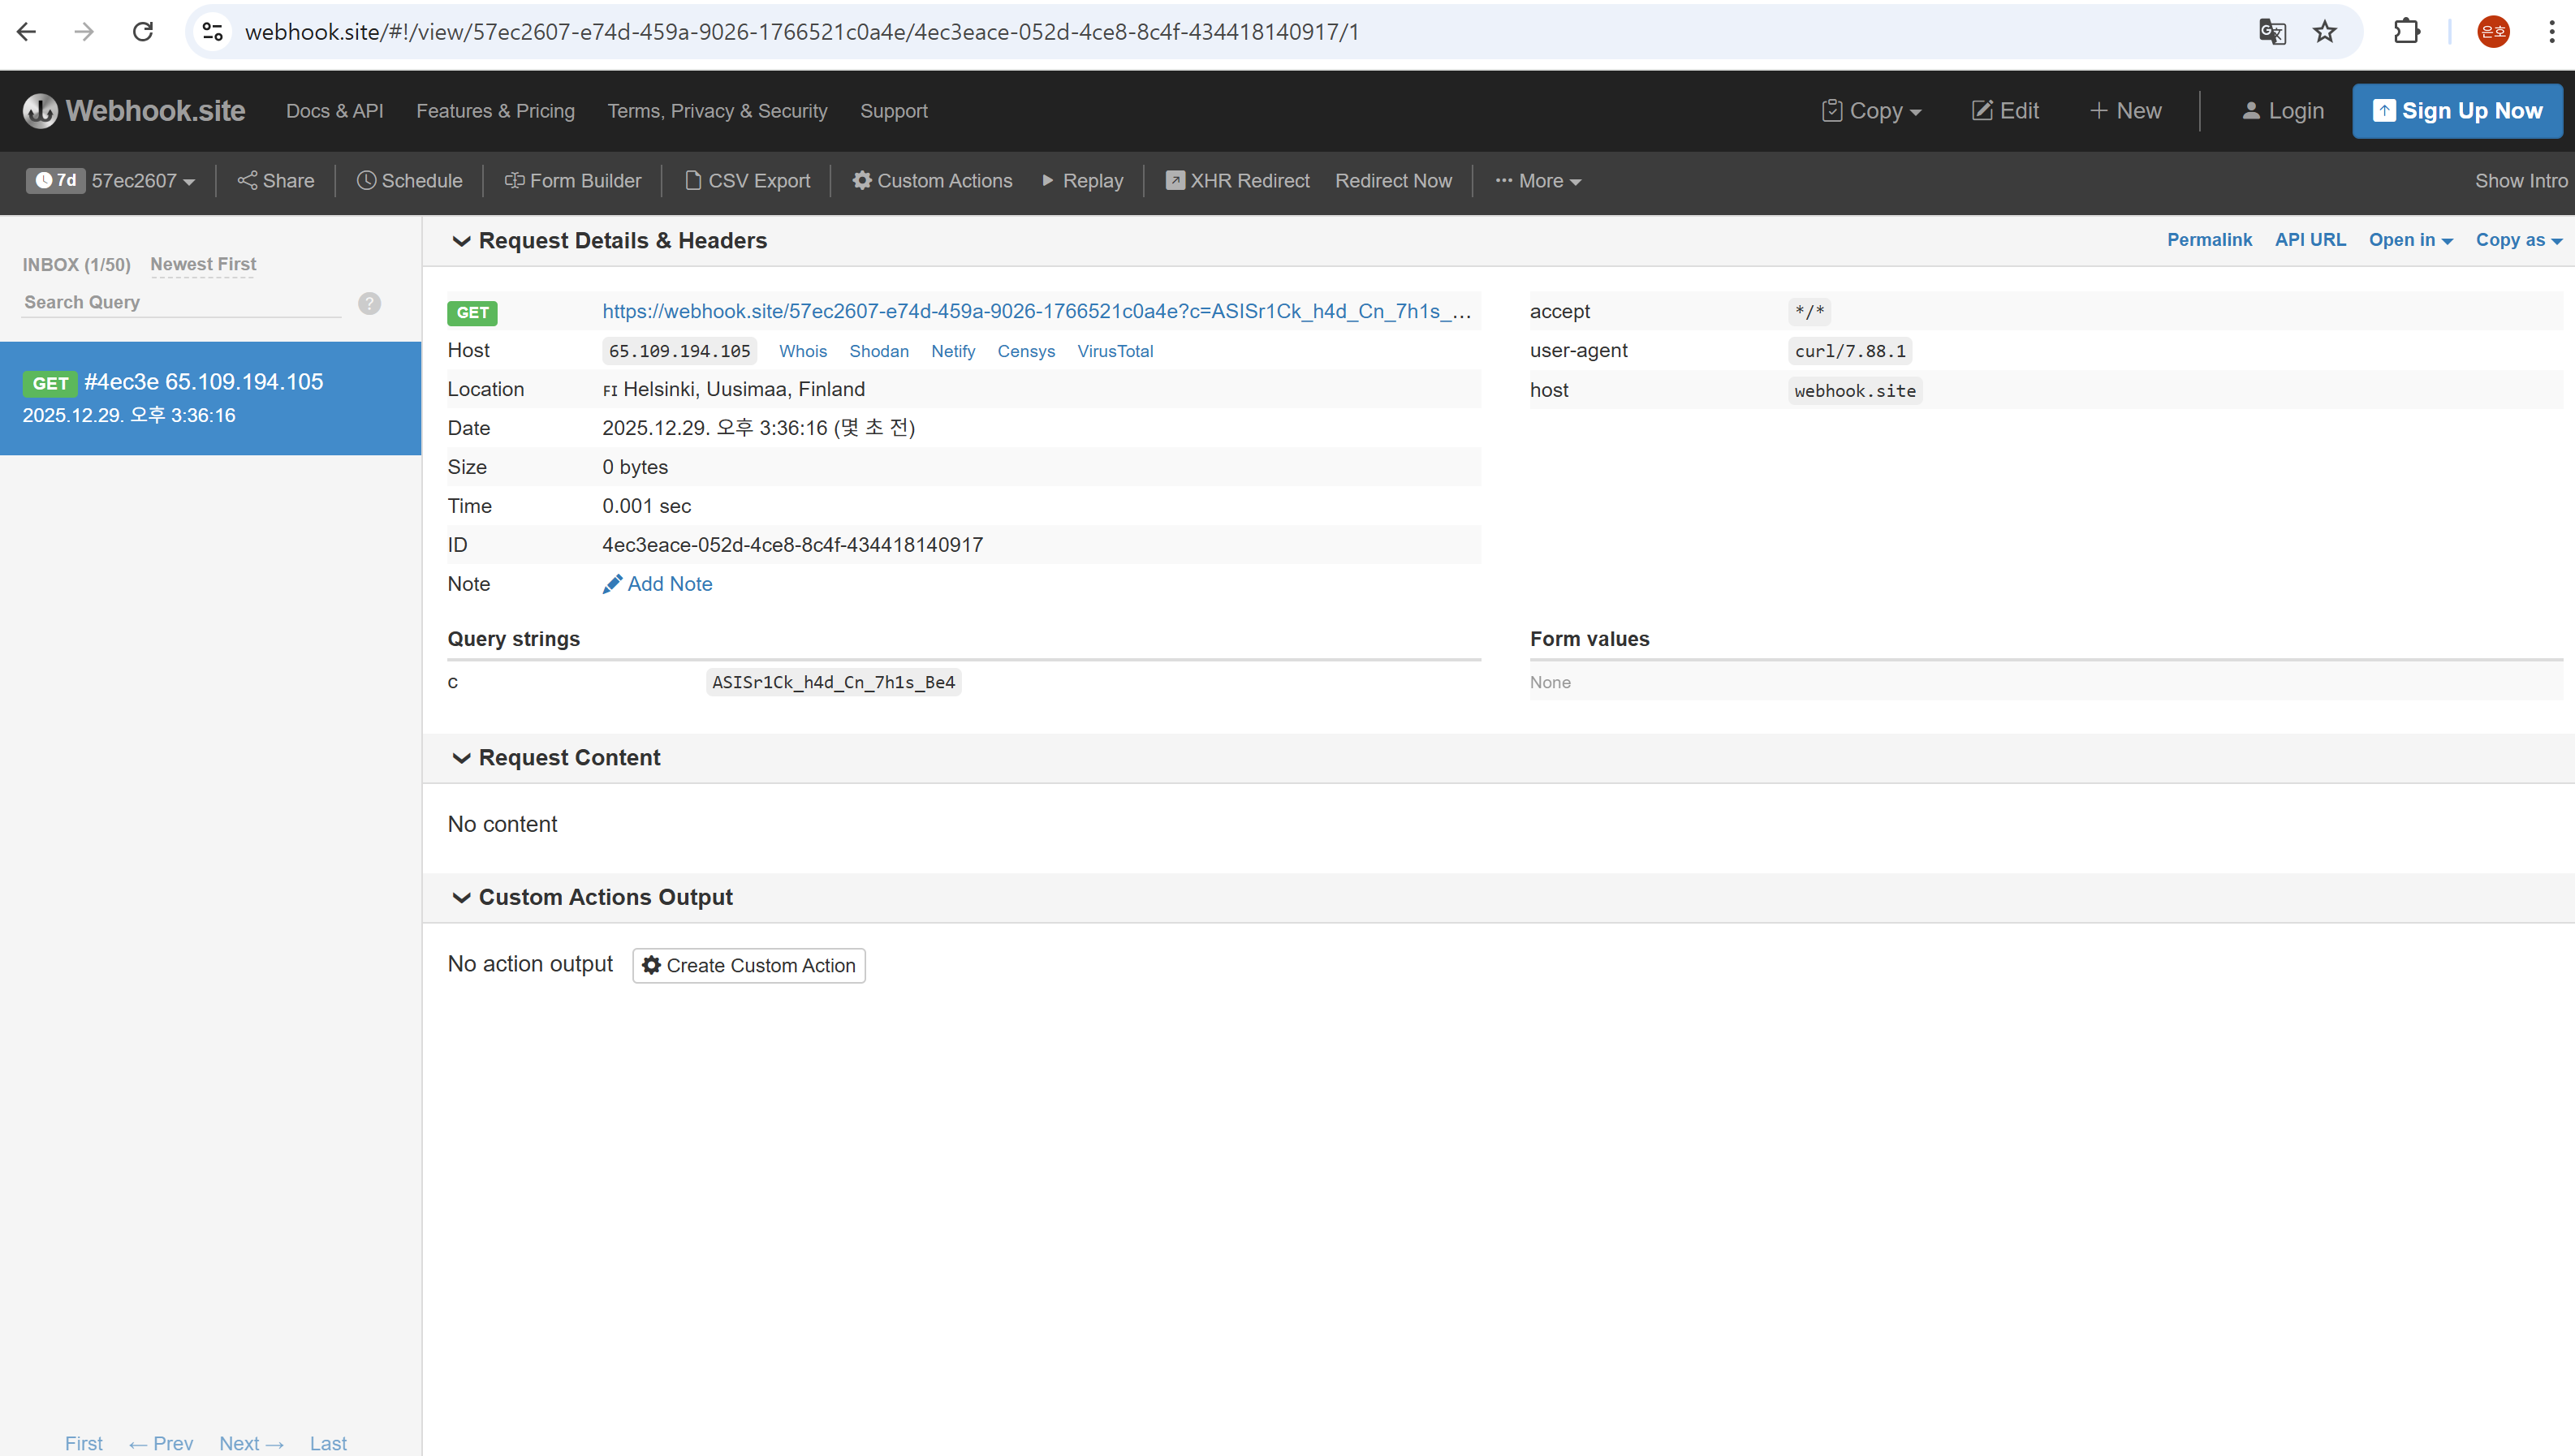Viewport: 2575px width, 1456px height.
Task: Bookmark page with the star icon
Action: pos(2325,32)
